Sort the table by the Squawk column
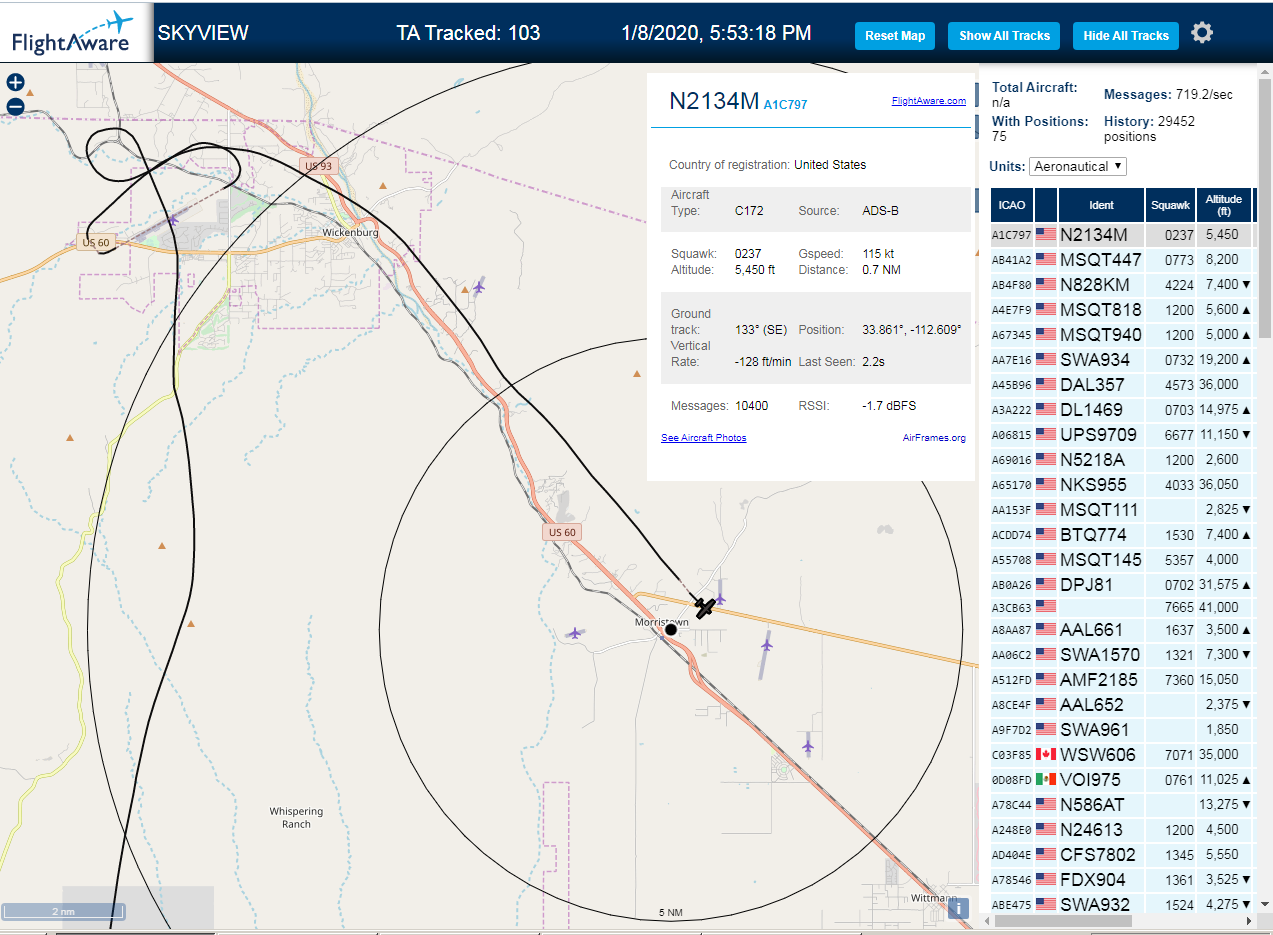Viewport: 1273px width, 935px height. click(x=1170, y=205)
